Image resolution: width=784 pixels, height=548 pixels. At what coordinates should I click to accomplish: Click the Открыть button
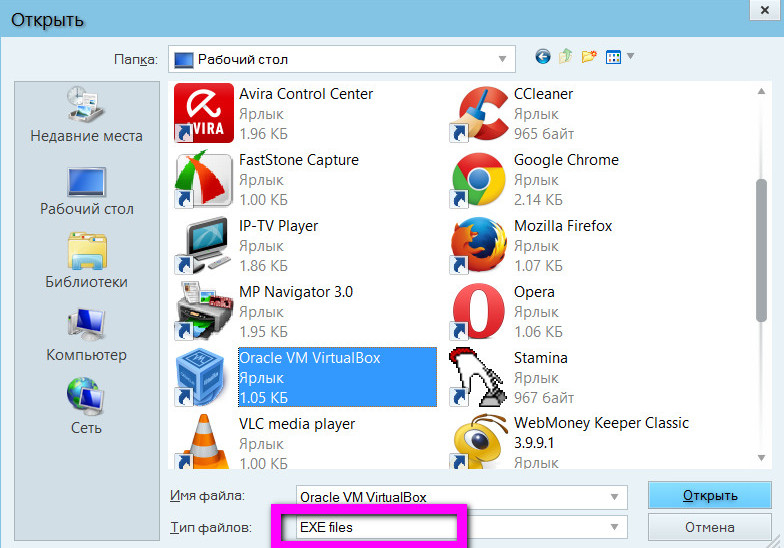[710, 496]
